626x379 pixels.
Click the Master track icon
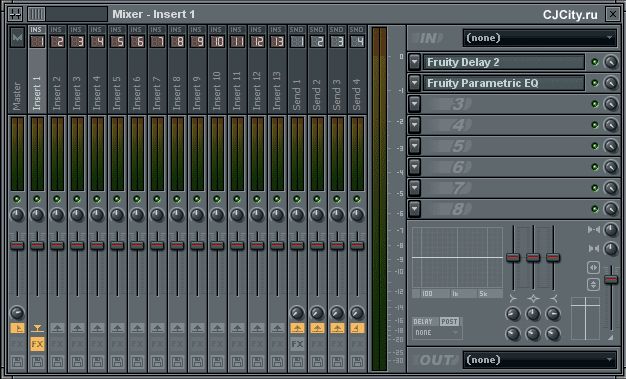point(17,38)
